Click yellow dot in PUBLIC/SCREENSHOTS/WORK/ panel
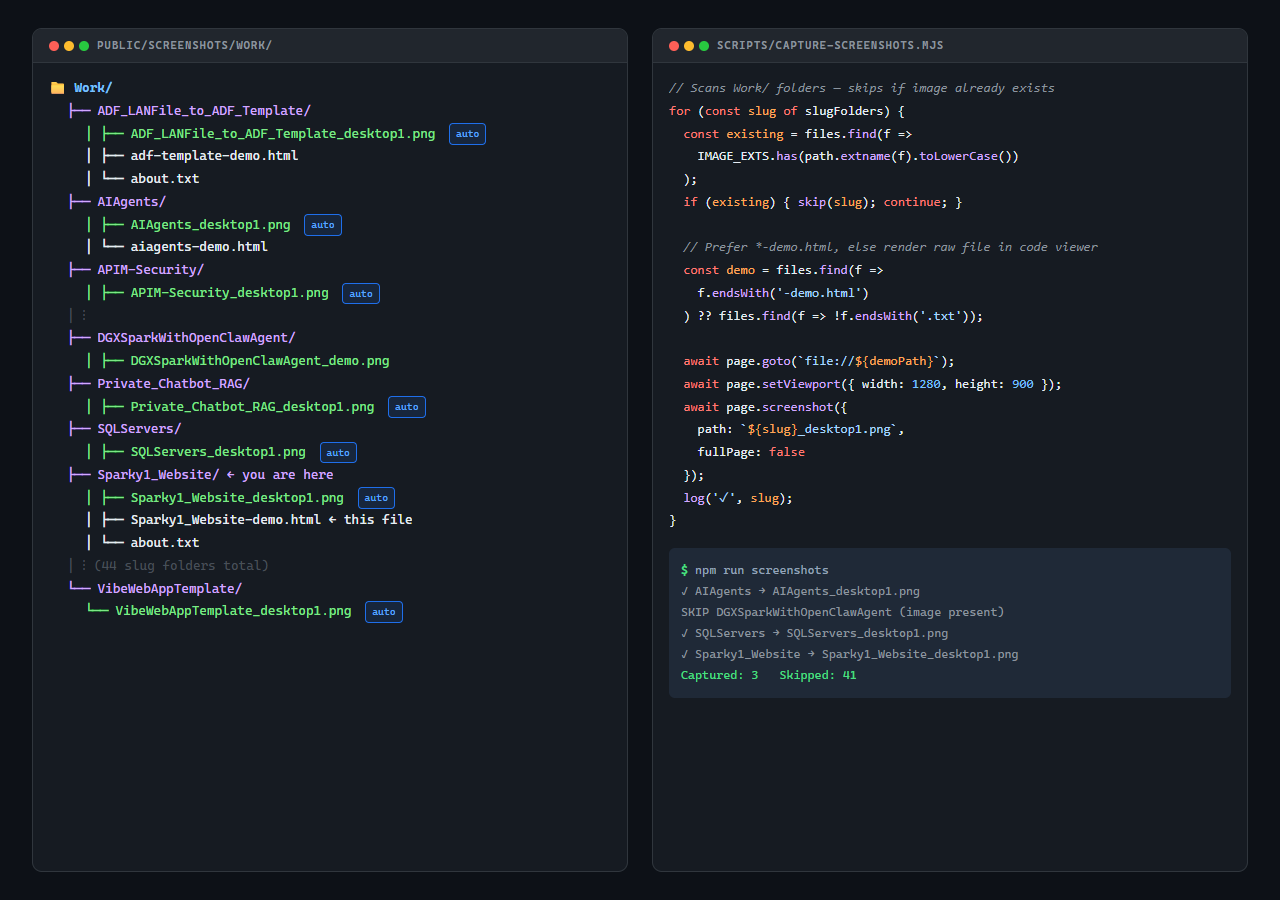 pyautogui.click(x=69, y=46)
